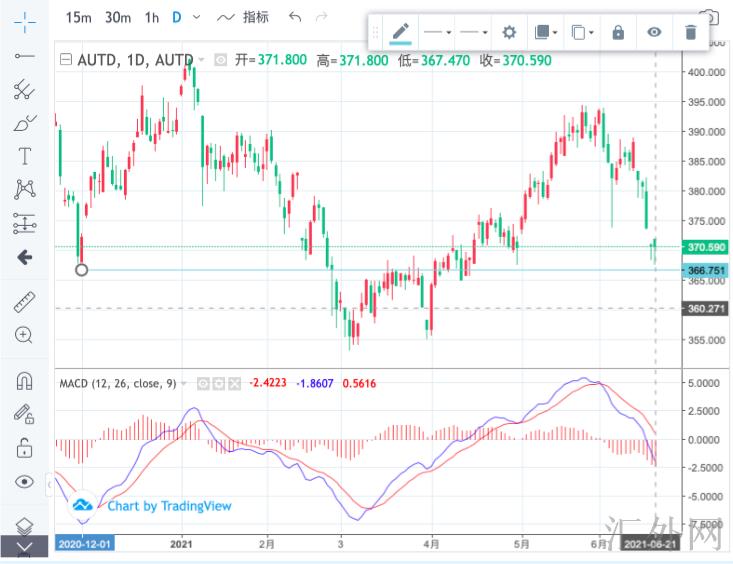Select the Text annotation tool
Screen dimensions: 733x564
[x=25, y=157]
